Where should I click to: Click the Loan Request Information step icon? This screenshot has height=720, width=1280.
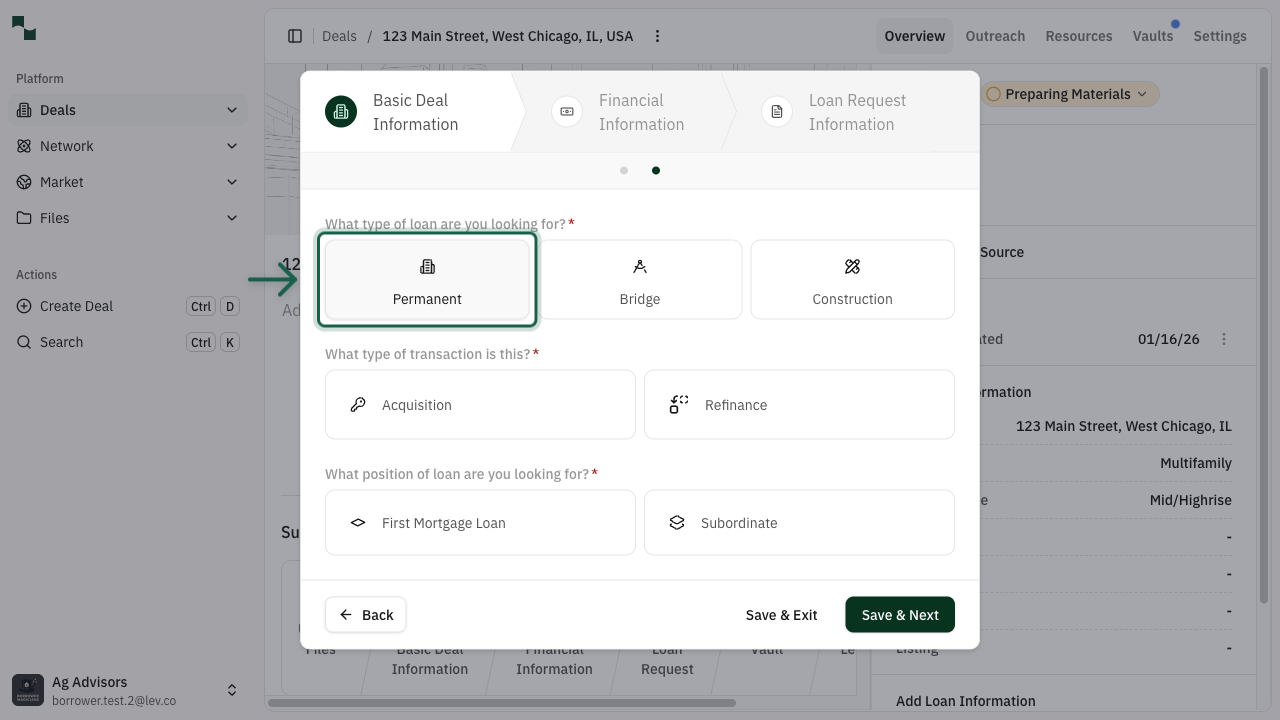(776, 111)
